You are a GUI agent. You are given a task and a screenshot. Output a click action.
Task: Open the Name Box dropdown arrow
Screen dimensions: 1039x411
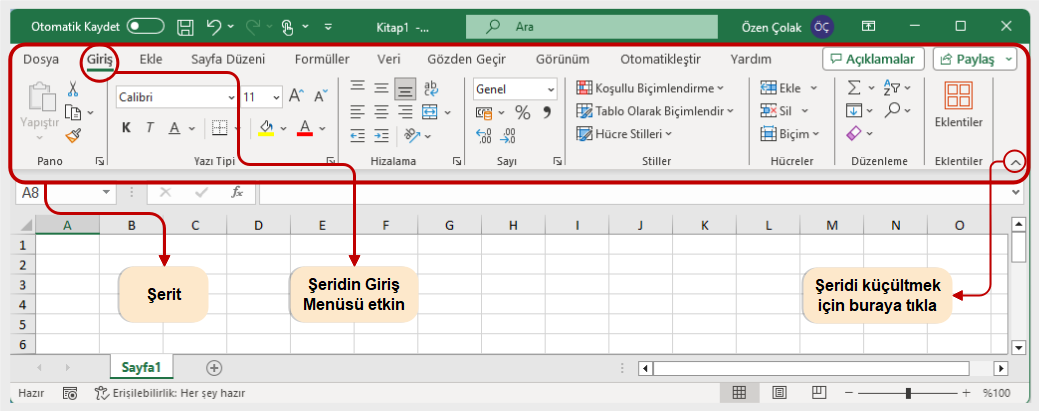[x=106, y=192]
